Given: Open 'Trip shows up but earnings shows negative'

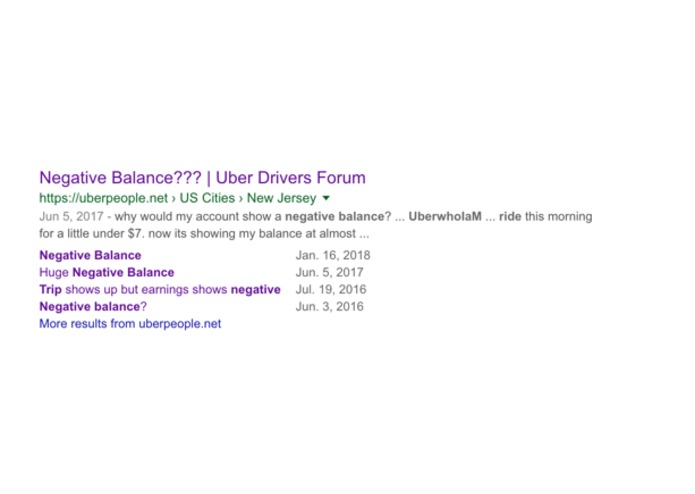Looking at the screenshot, I should point(160,289).
